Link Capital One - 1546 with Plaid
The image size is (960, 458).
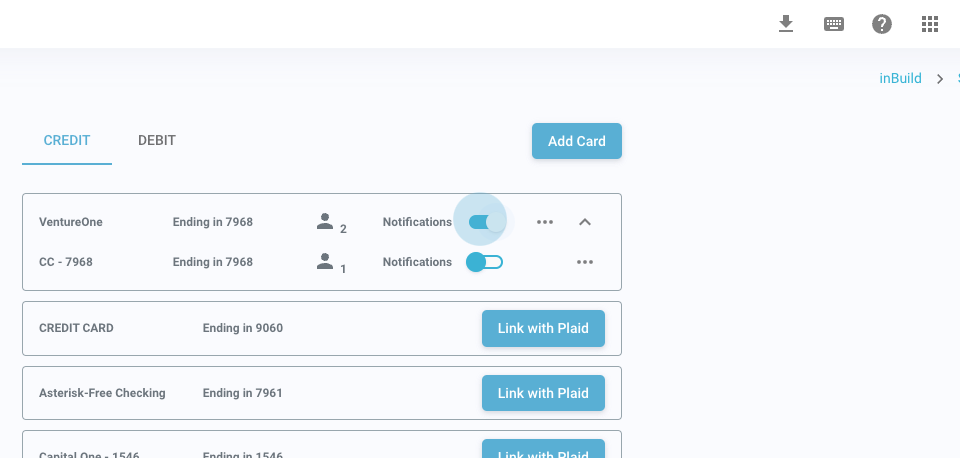[x=543, y=449]
